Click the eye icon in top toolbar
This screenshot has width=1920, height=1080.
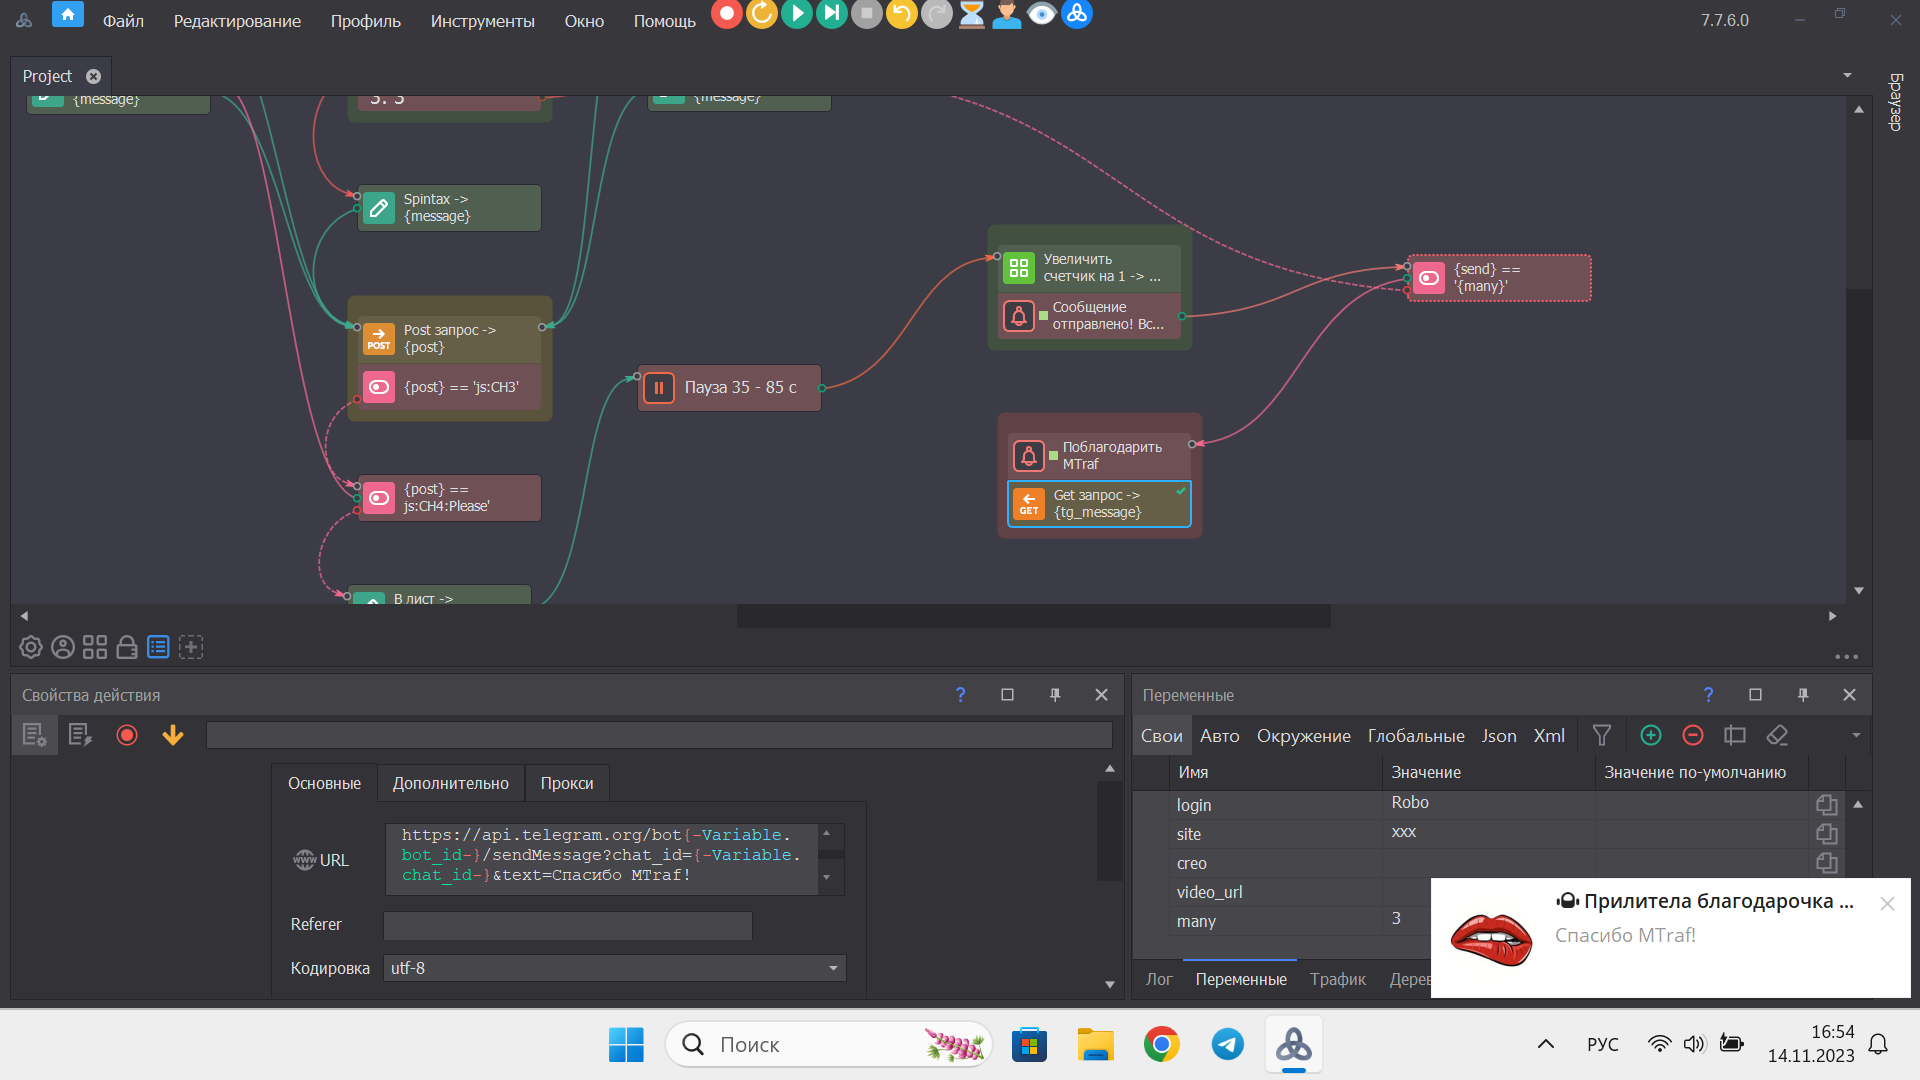coord(1041,14)
